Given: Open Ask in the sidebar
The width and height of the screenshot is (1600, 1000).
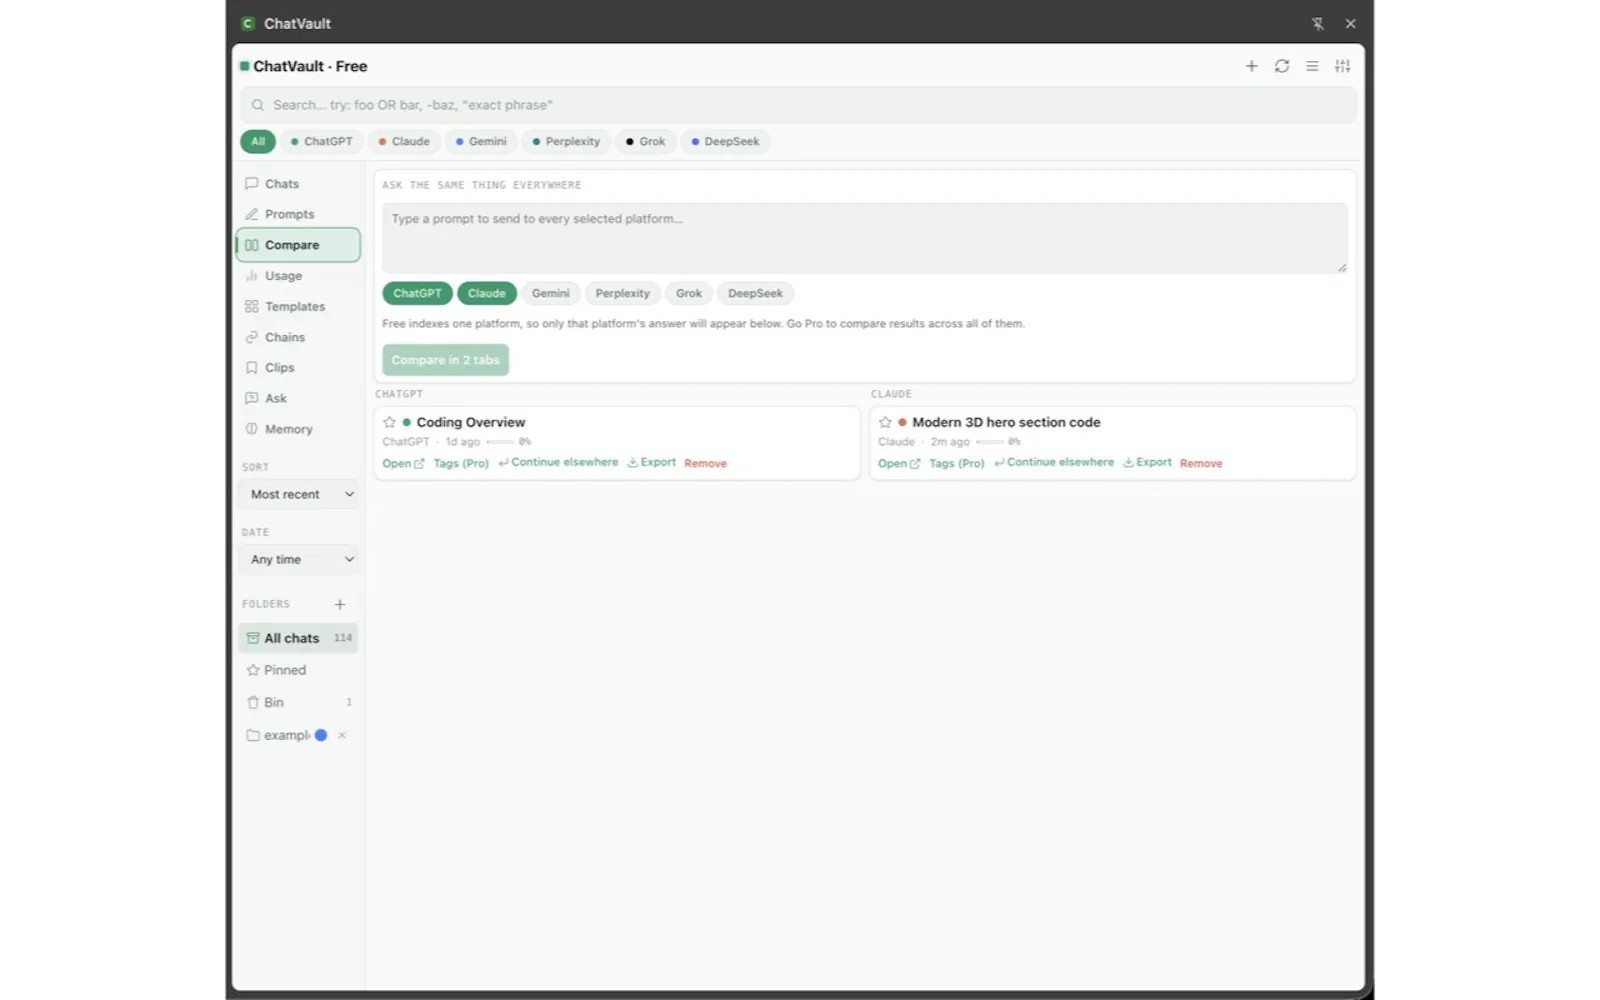Looking at the screenshot, I should pyautogui.click(x=298, y=398).
